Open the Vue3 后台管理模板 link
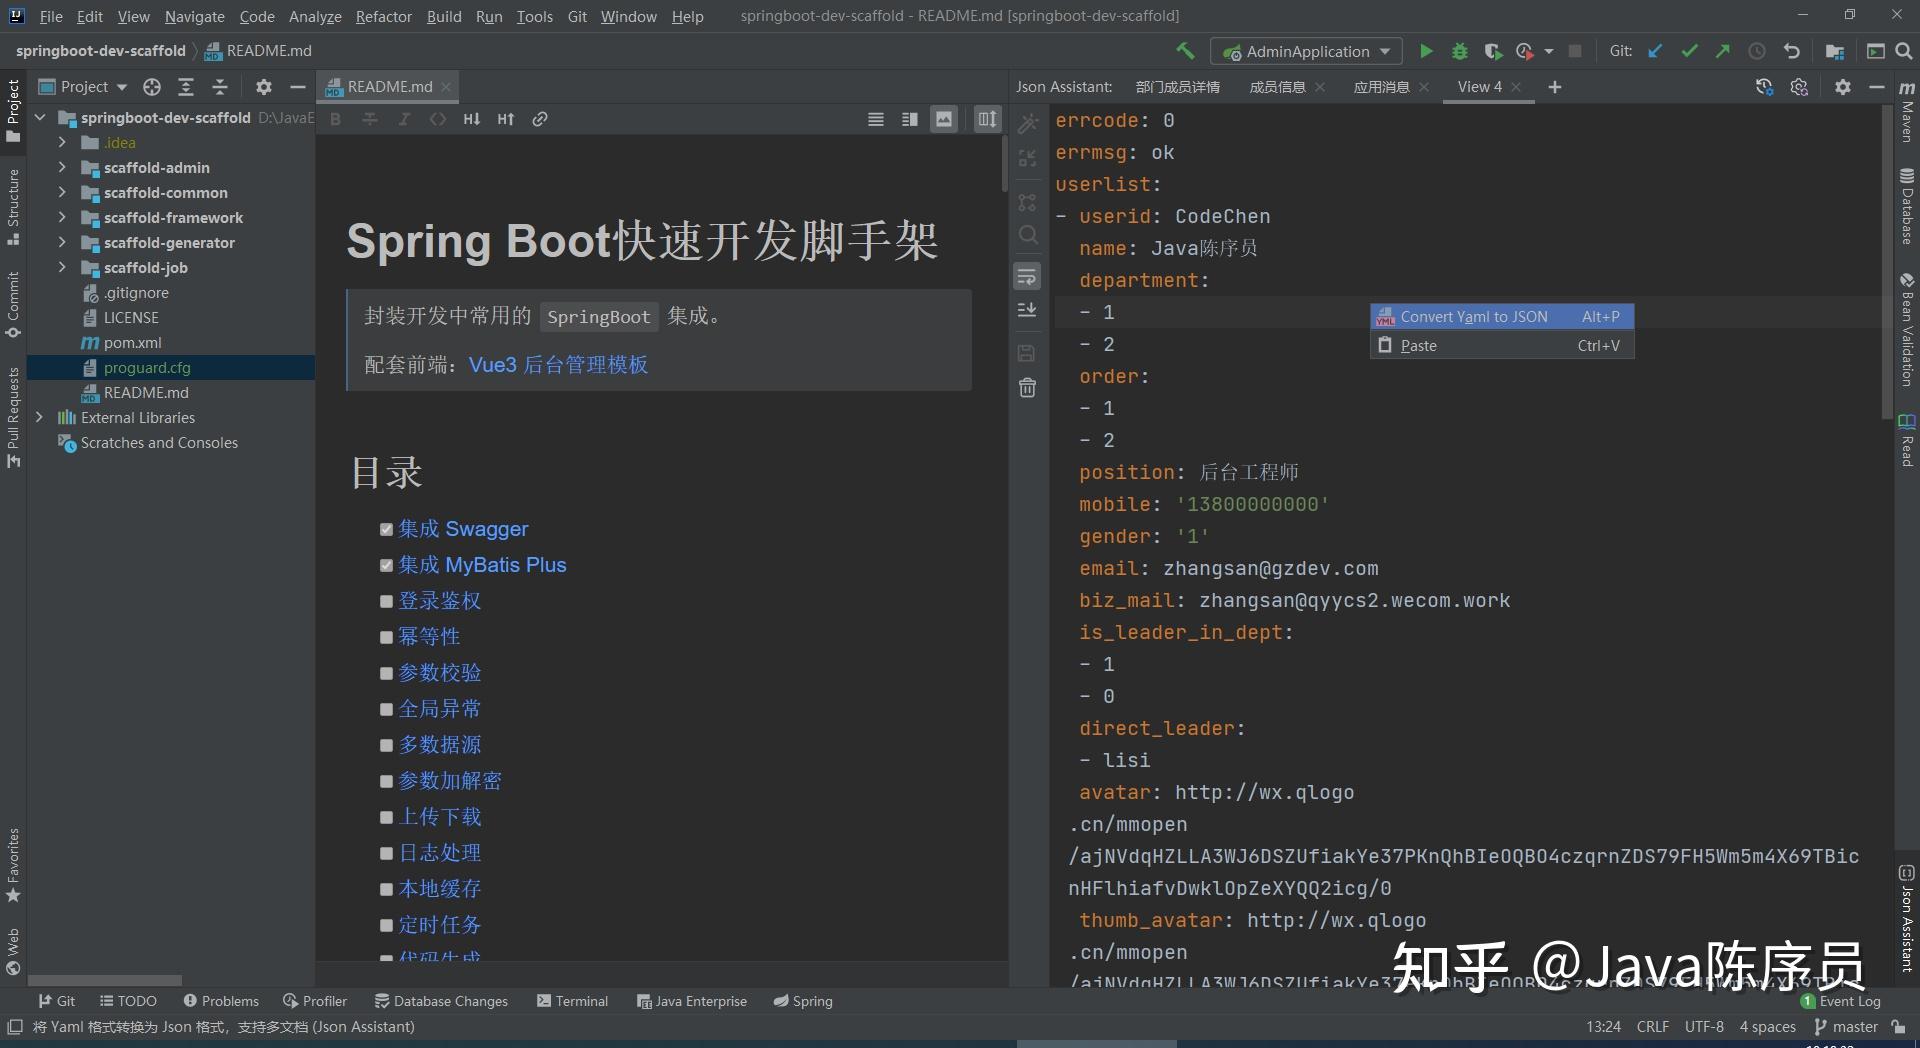 pyautogui.click(x=558, y=365)
